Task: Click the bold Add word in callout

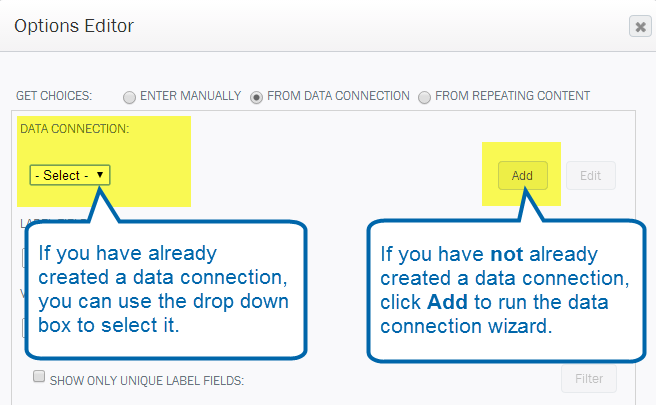Action: coord(447,302)
